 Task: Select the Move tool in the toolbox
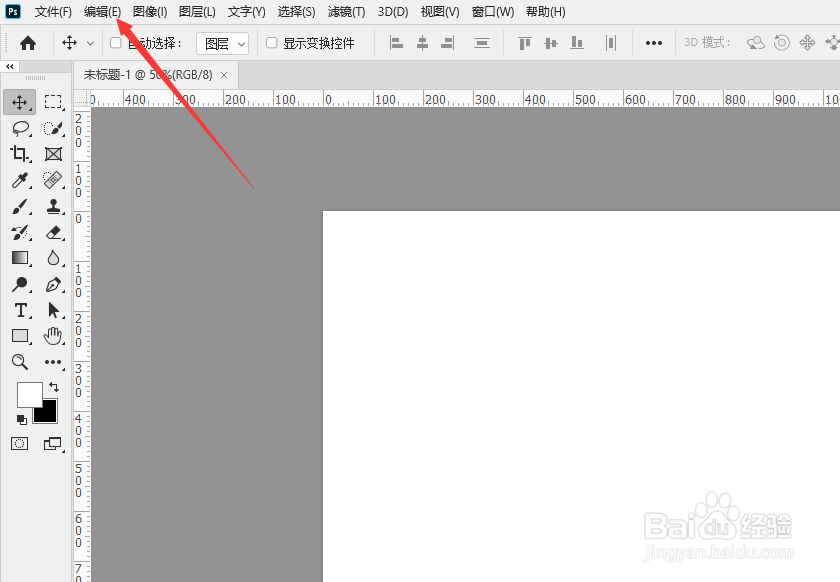click(x=20, y=102)
